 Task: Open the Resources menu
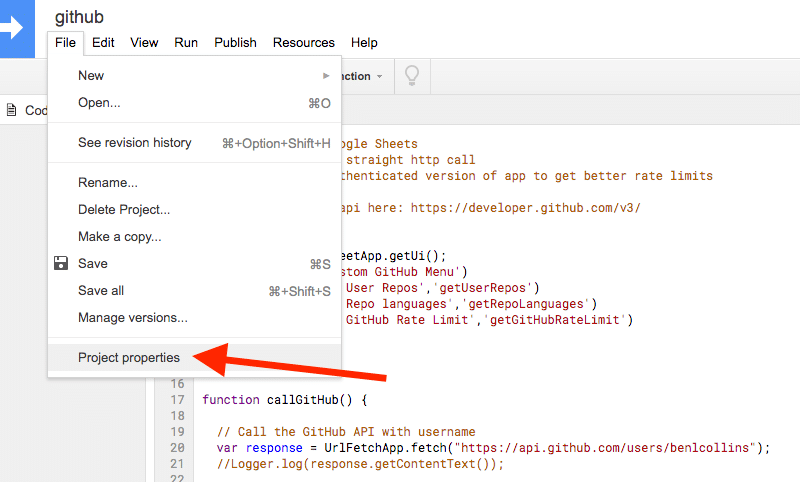tap(304, 43)
